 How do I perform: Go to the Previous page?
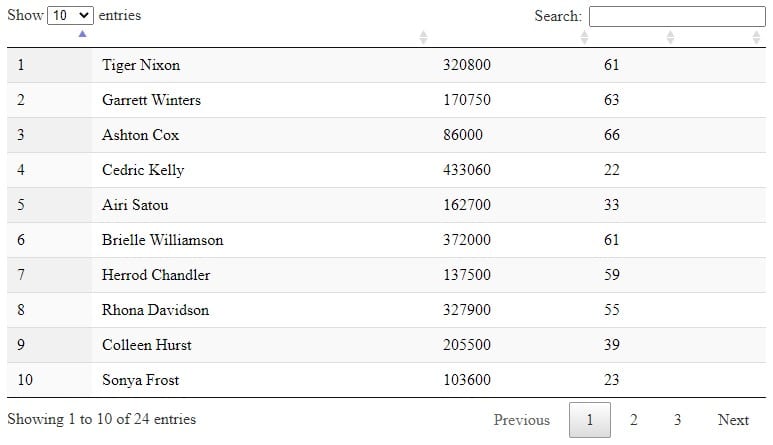(x=522, y=420)
